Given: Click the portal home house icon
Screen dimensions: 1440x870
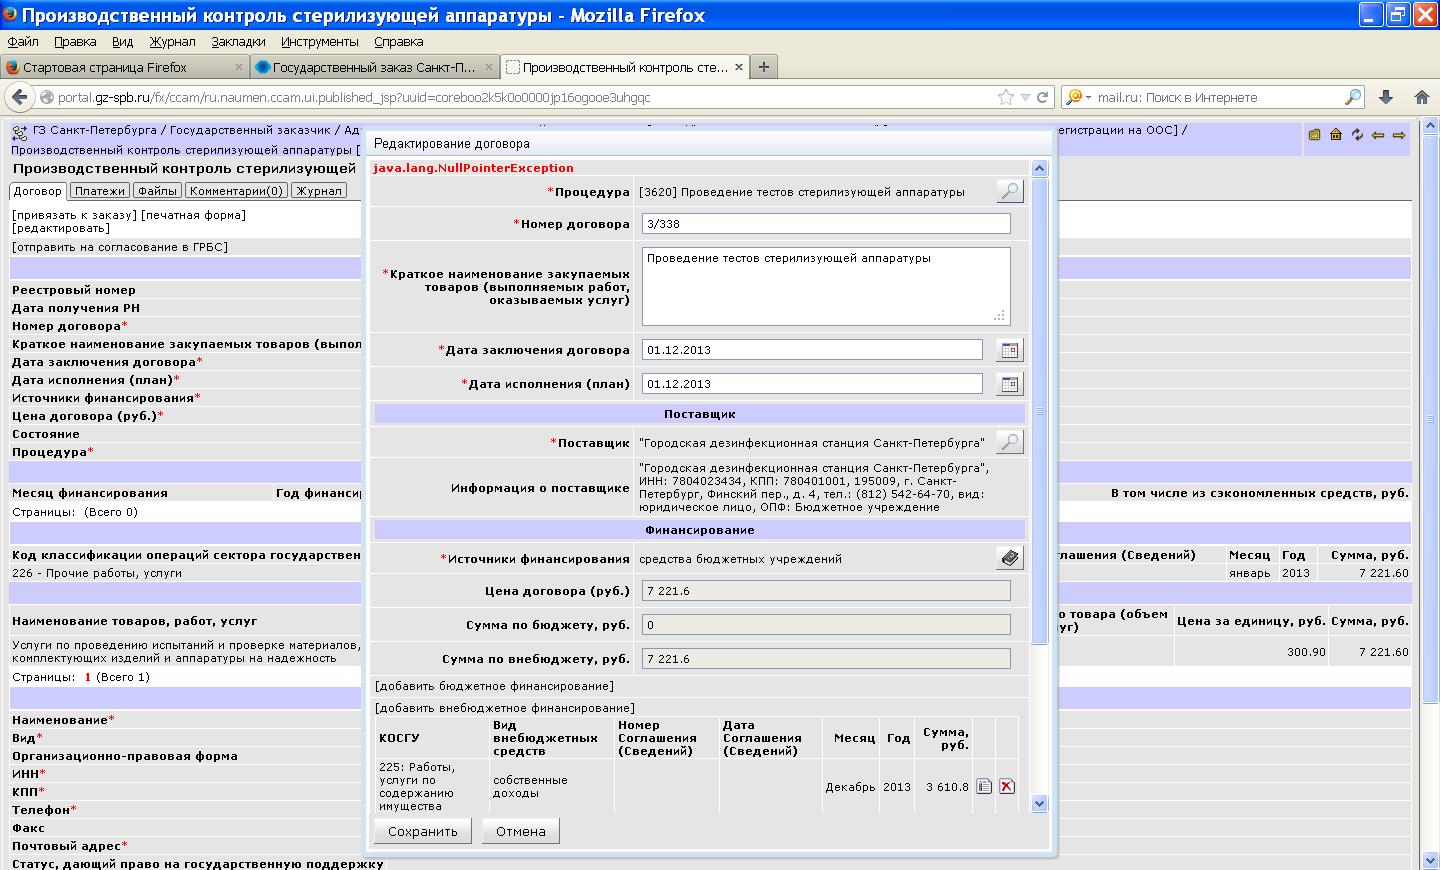Looking at the screenshot, I should pos(1336,135).
